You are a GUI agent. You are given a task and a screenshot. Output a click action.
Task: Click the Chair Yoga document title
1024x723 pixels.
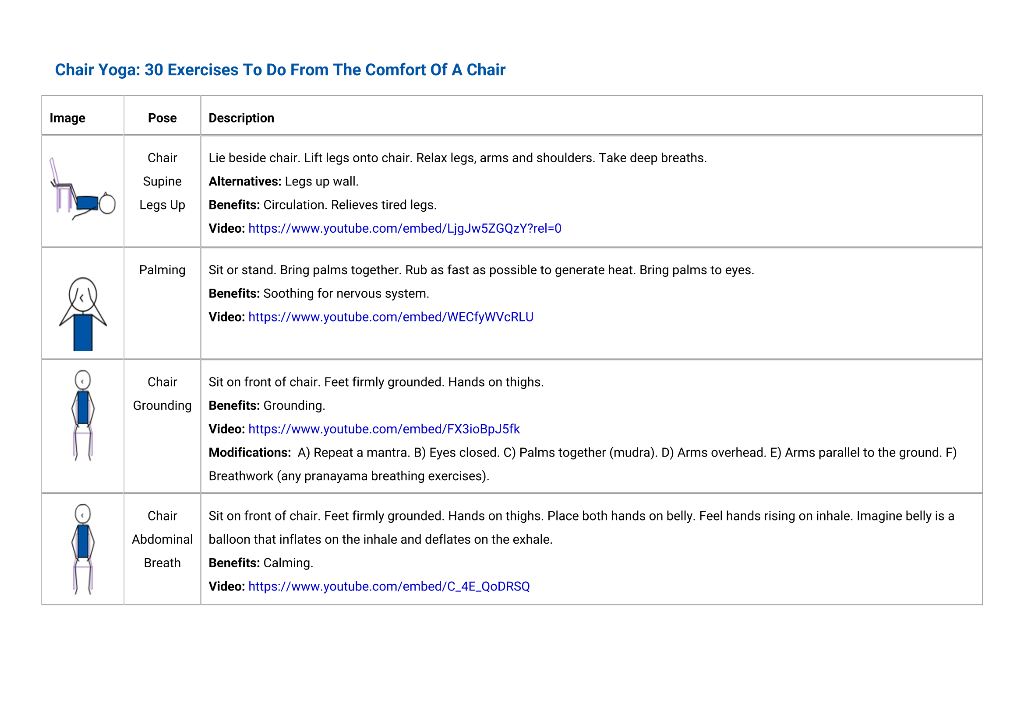point(280,70)
